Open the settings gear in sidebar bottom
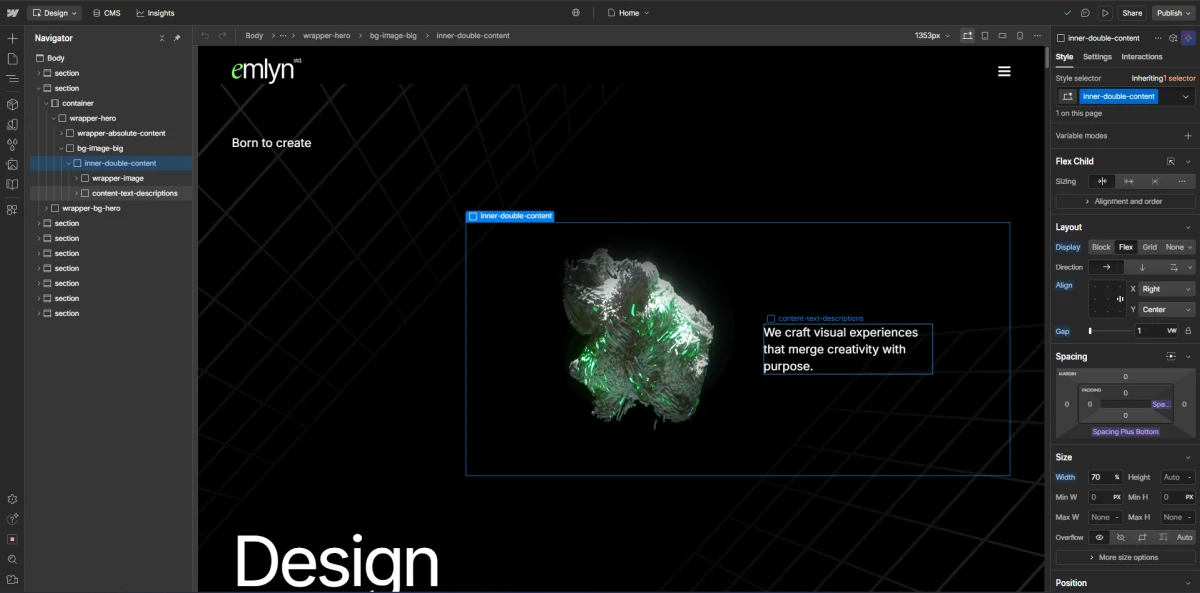The image size is (1200, 593). pyautogui.click(x=12, y=498)
